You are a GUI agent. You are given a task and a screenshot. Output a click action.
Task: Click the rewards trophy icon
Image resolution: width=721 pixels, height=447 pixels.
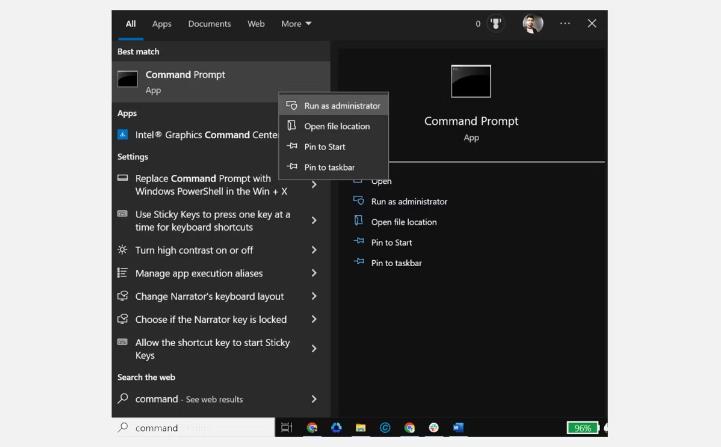(x=496, y=23)
